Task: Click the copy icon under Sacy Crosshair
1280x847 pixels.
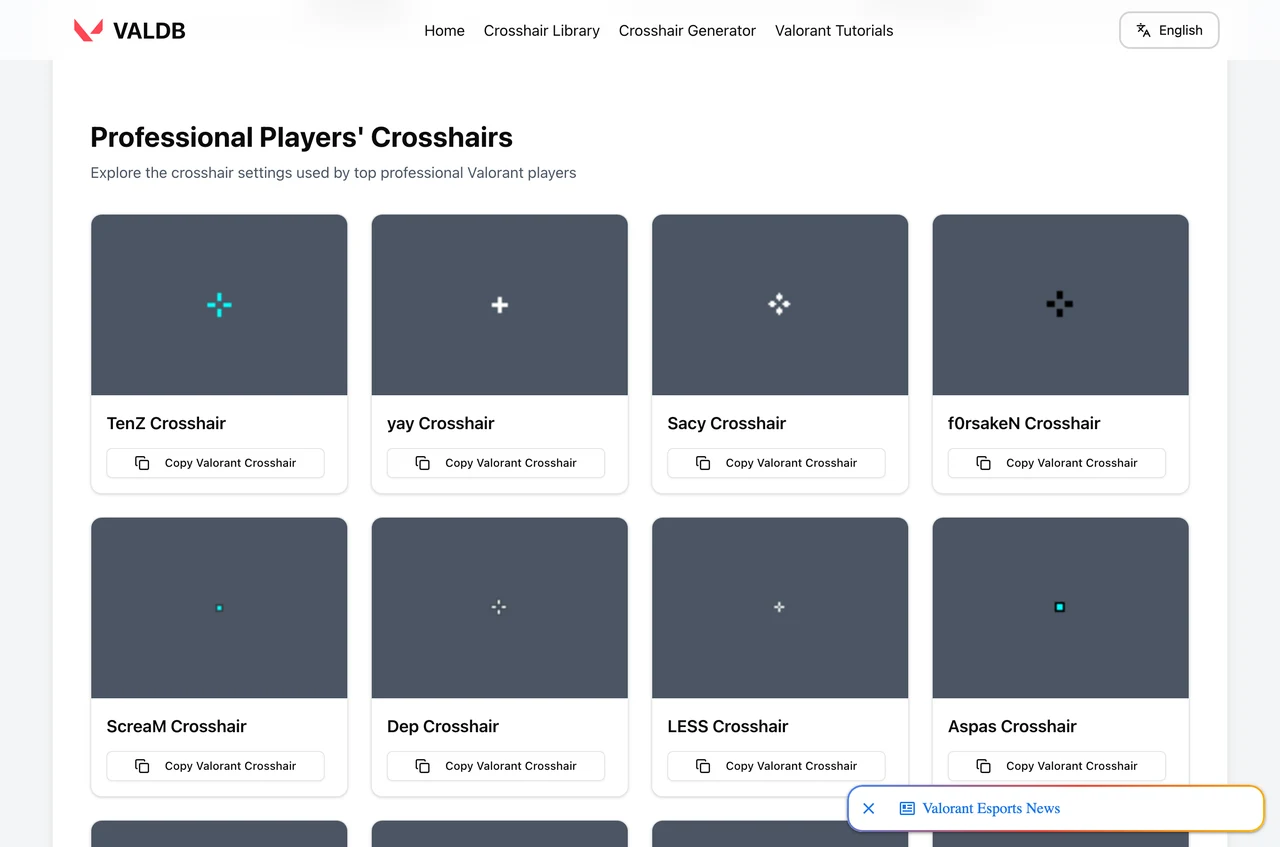Action: (703, 463)
